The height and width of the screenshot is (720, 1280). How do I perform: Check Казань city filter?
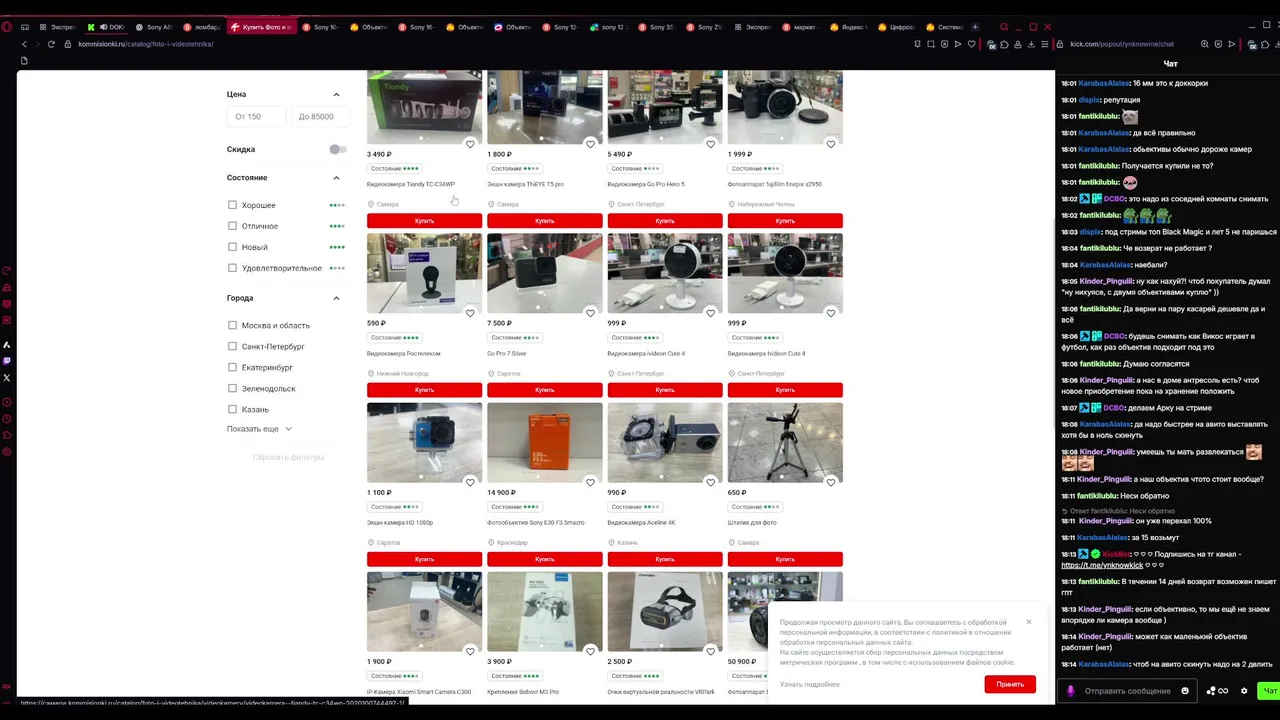(232, 409)
